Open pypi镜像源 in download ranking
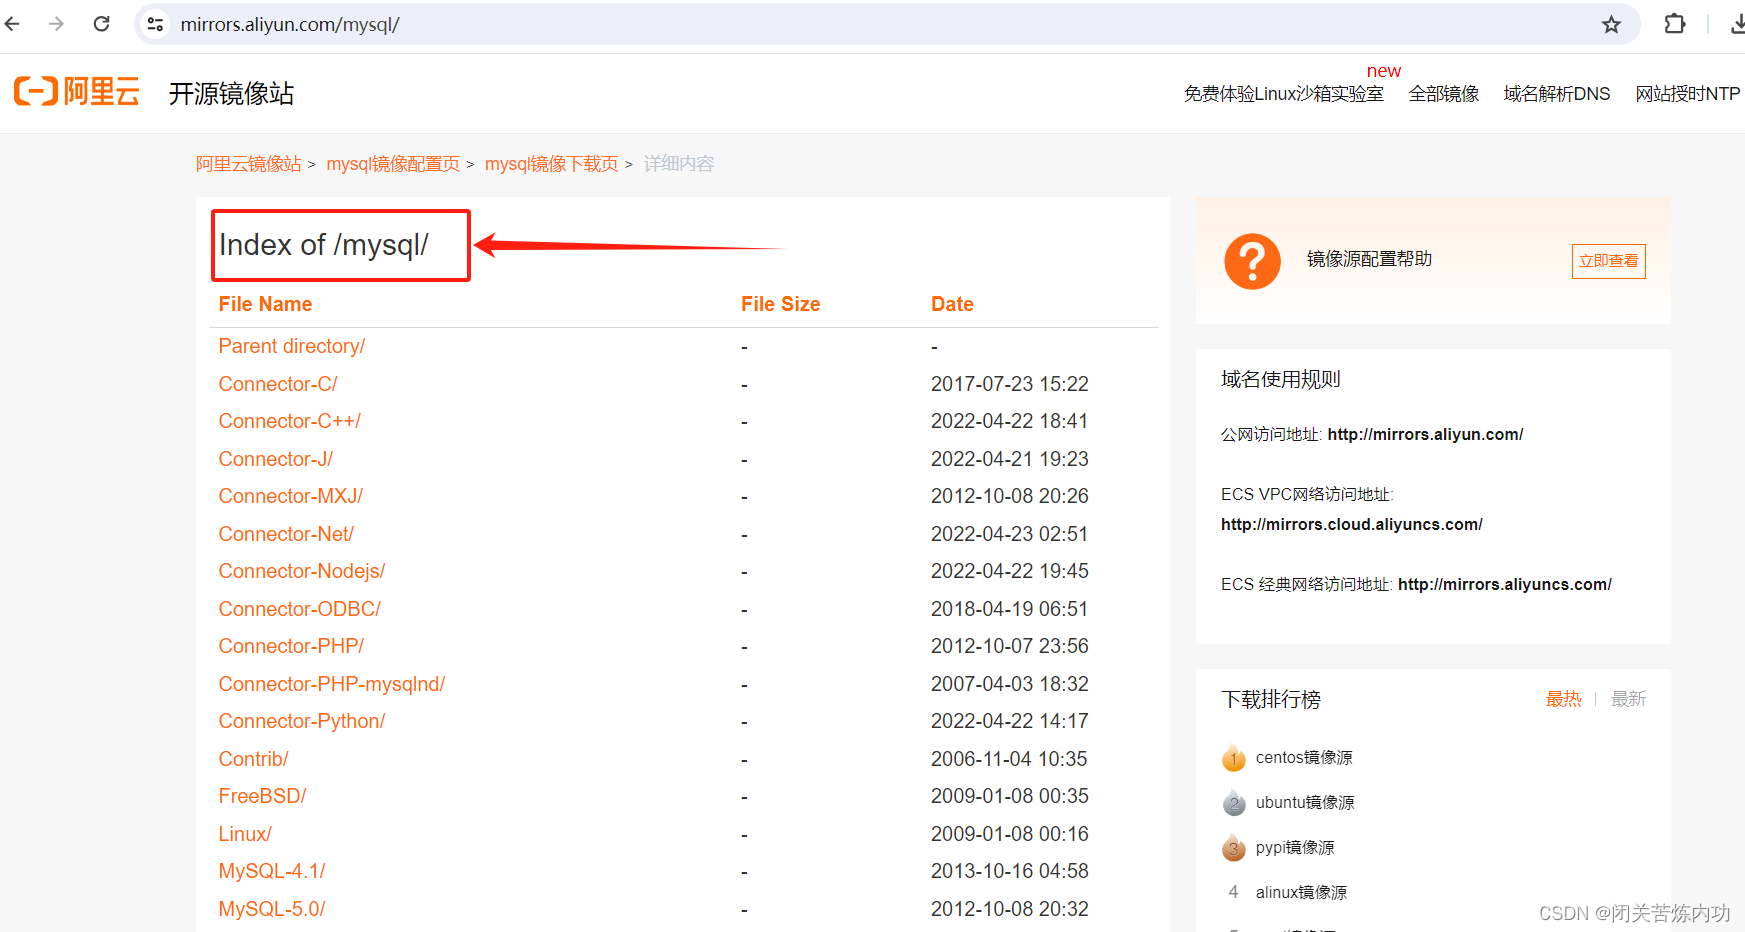Screen dimensions: 1745x932 pyautogui.click(x=1295, y=848)
